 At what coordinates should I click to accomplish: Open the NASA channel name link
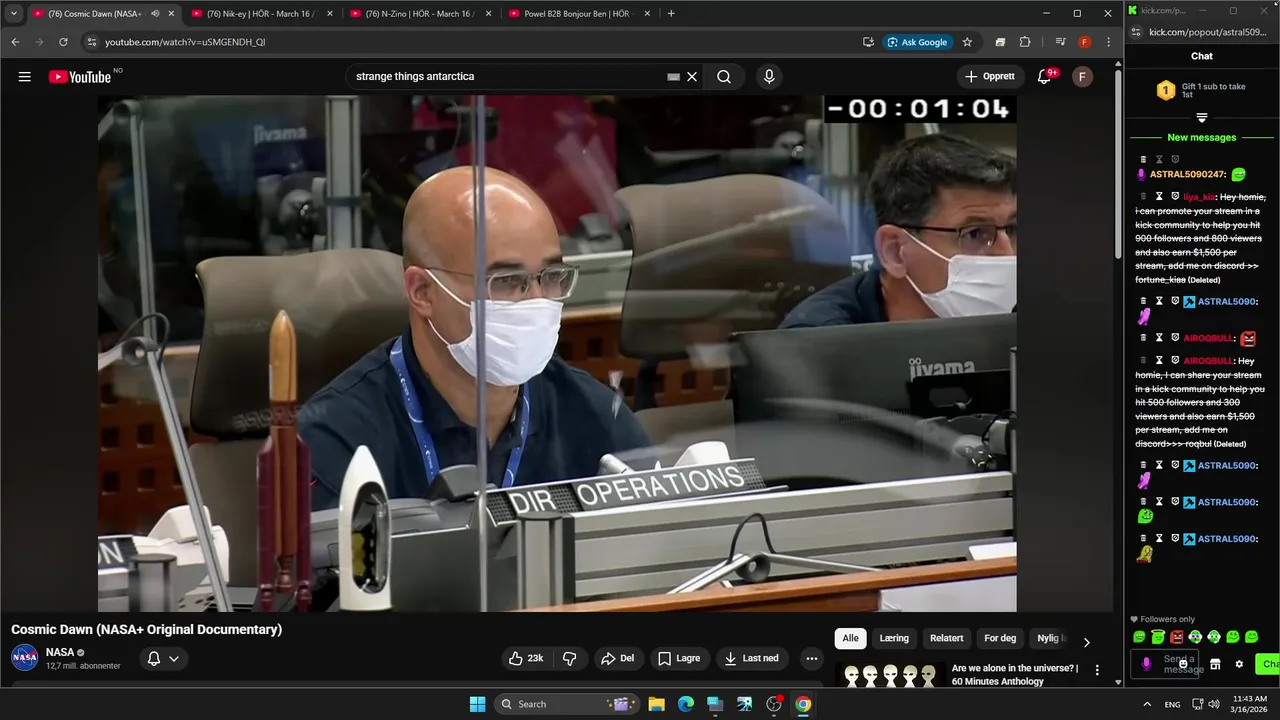coord(60,652)
